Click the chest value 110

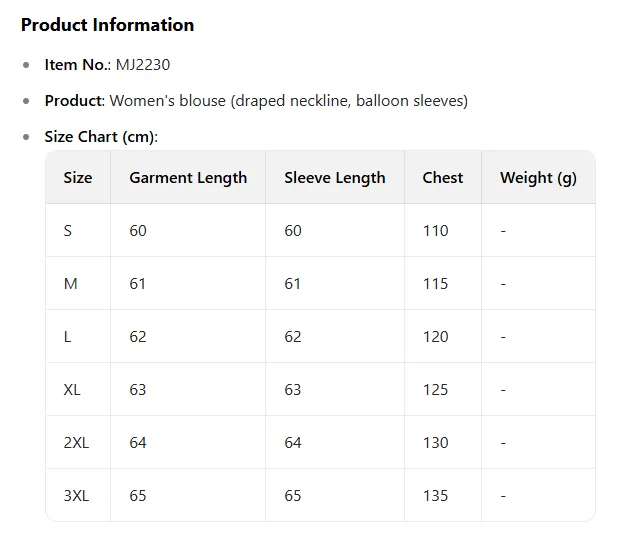tap(435, 231)
